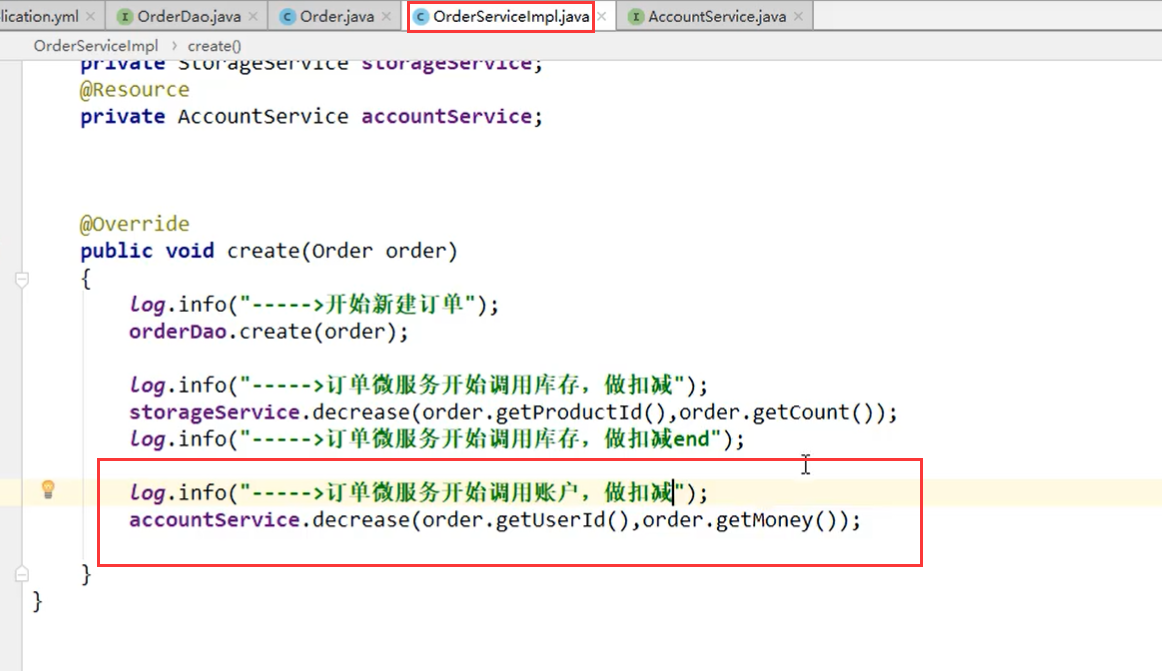Click the AccountService.java interface icon
The height and width of the screenshot is (671, 1162).
click(x=635, y=16)
